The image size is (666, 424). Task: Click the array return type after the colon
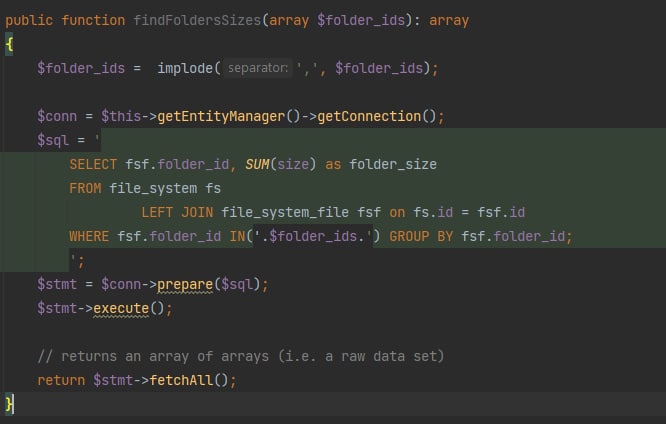click(449, 20)
